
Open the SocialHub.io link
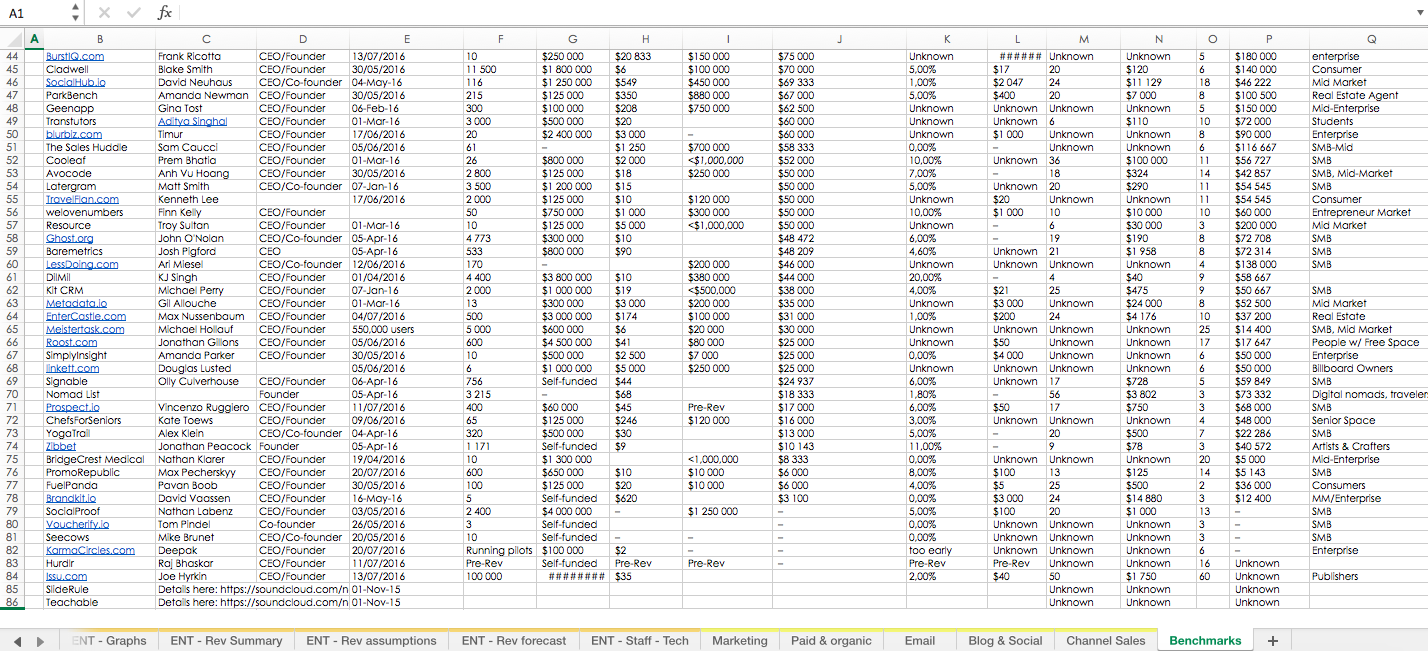pyautogui.click(x=75, y=83)
